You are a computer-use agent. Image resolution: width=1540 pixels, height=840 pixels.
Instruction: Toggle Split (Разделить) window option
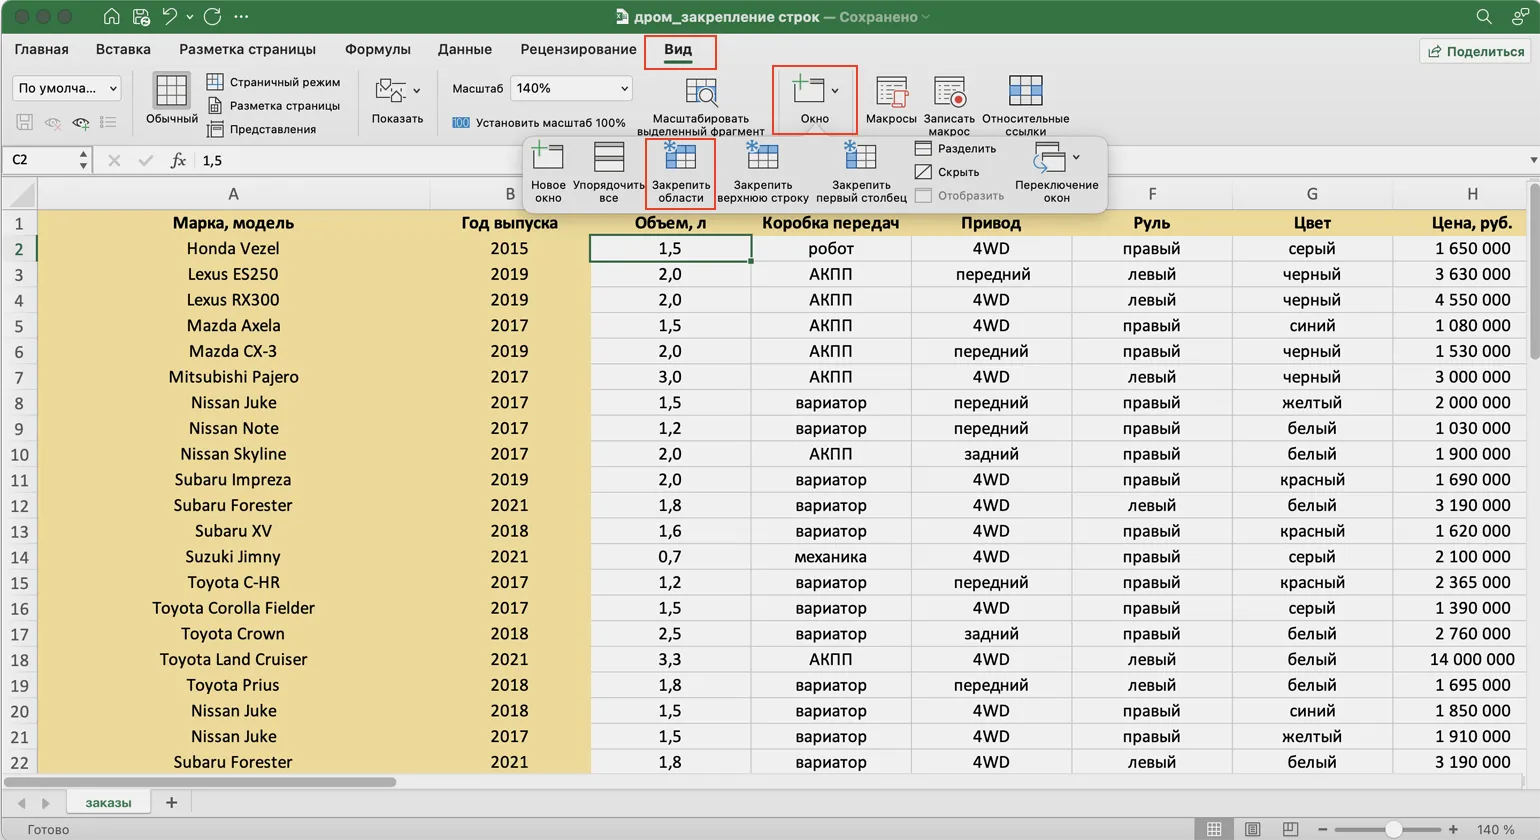(955, 148)
